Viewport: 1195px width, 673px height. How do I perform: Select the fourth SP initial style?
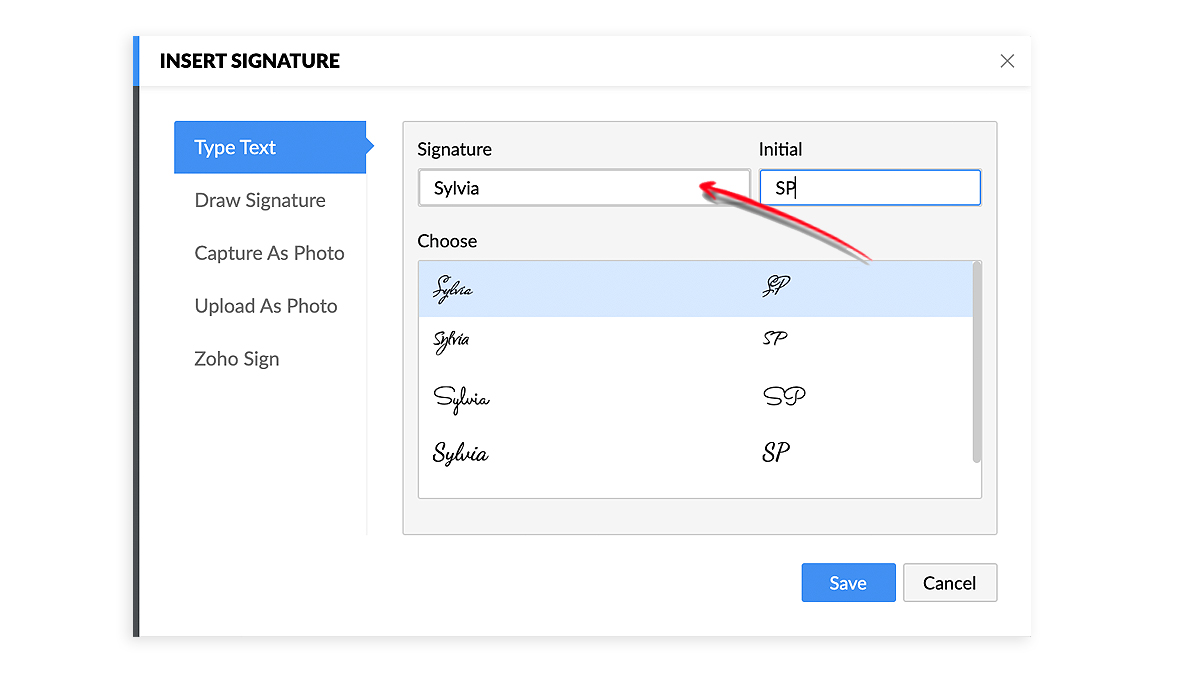(x=776, y=452)
